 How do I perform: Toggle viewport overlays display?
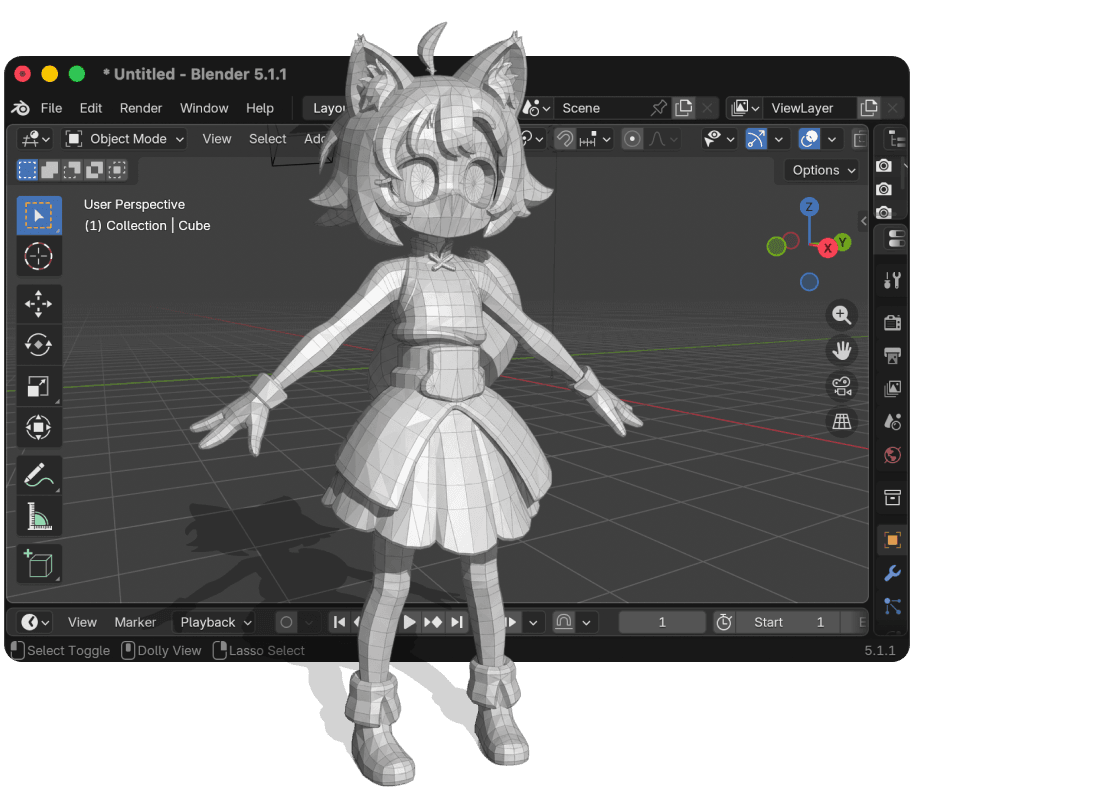coord(809,139)
